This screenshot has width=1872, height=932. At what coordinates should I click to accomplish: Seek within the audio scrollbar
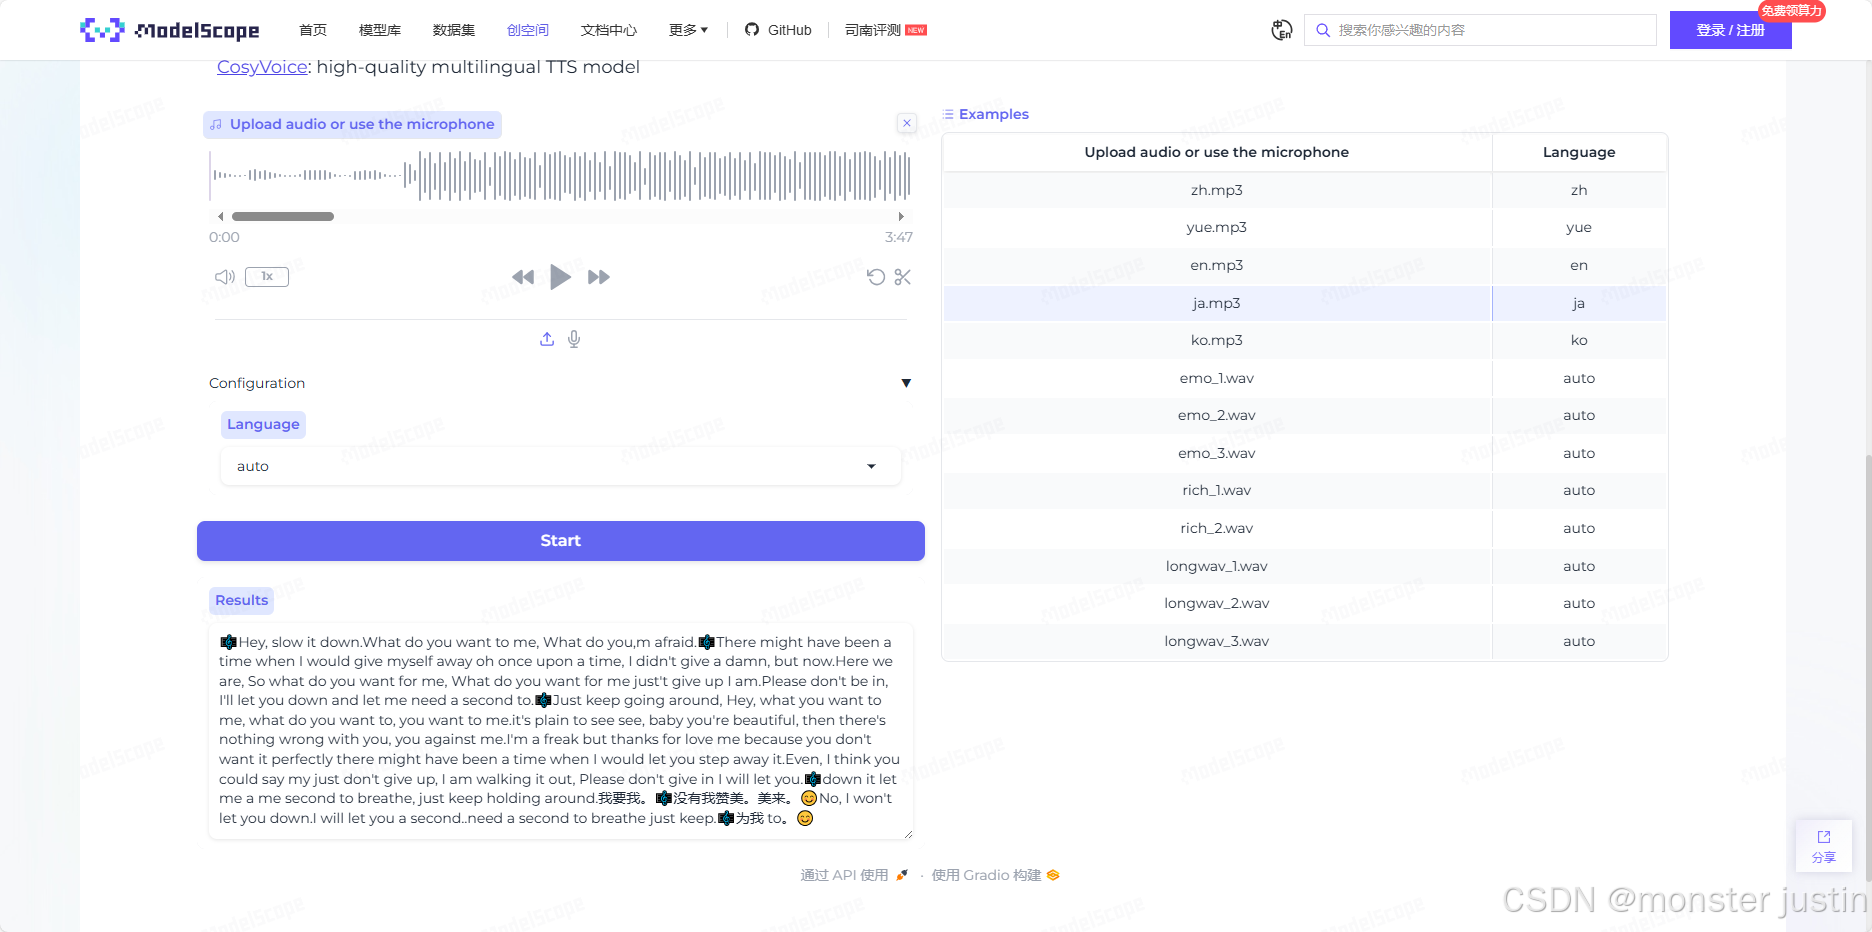tap(283, 216)
